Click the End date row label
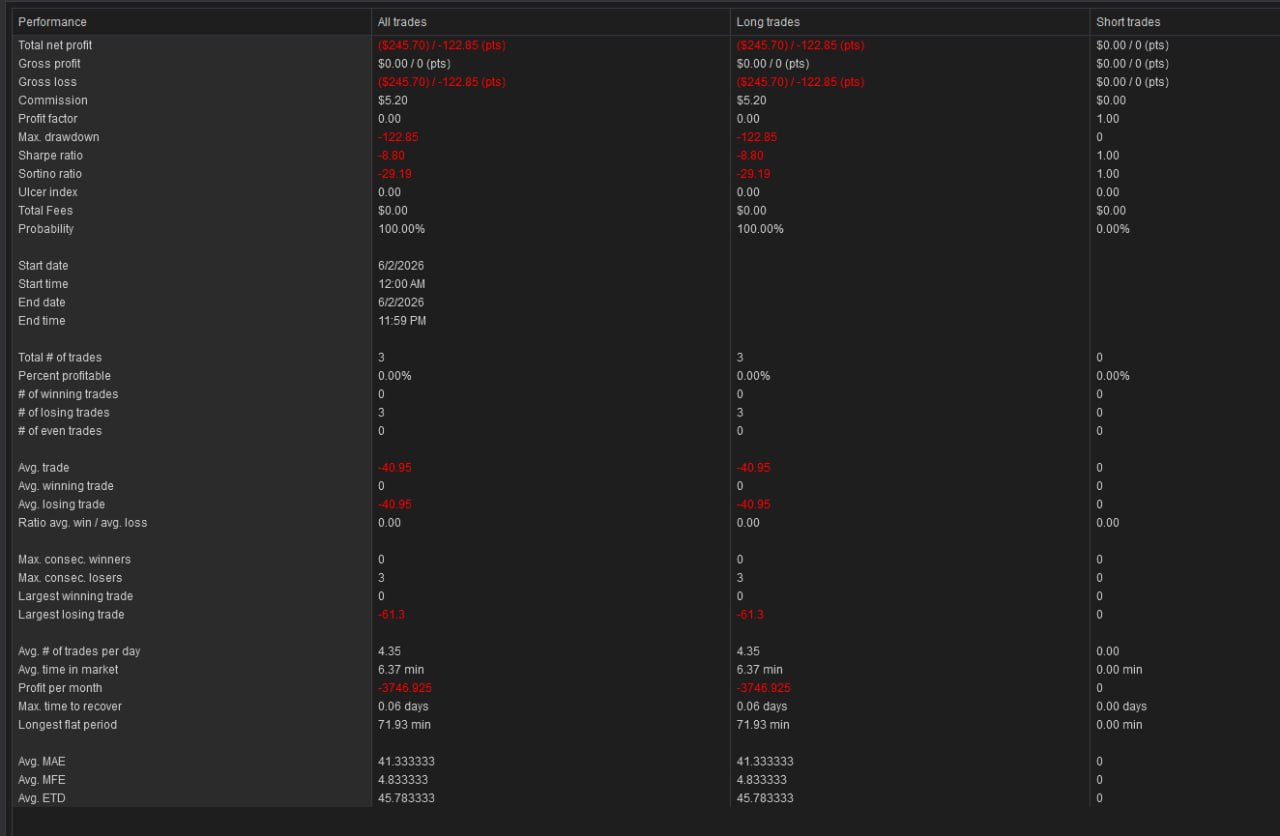 41,302
